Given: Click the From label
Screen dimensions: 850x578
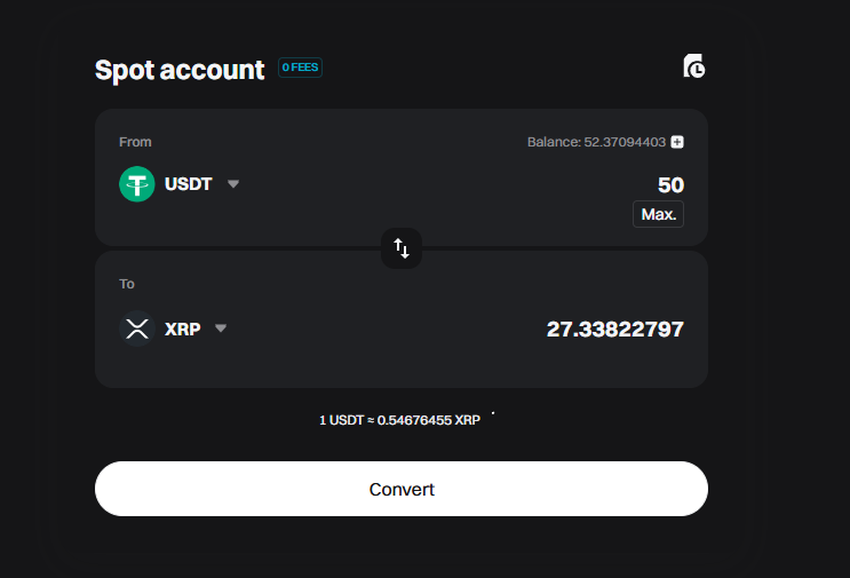Looking at the screenshot, I should (x=135, y=142).
